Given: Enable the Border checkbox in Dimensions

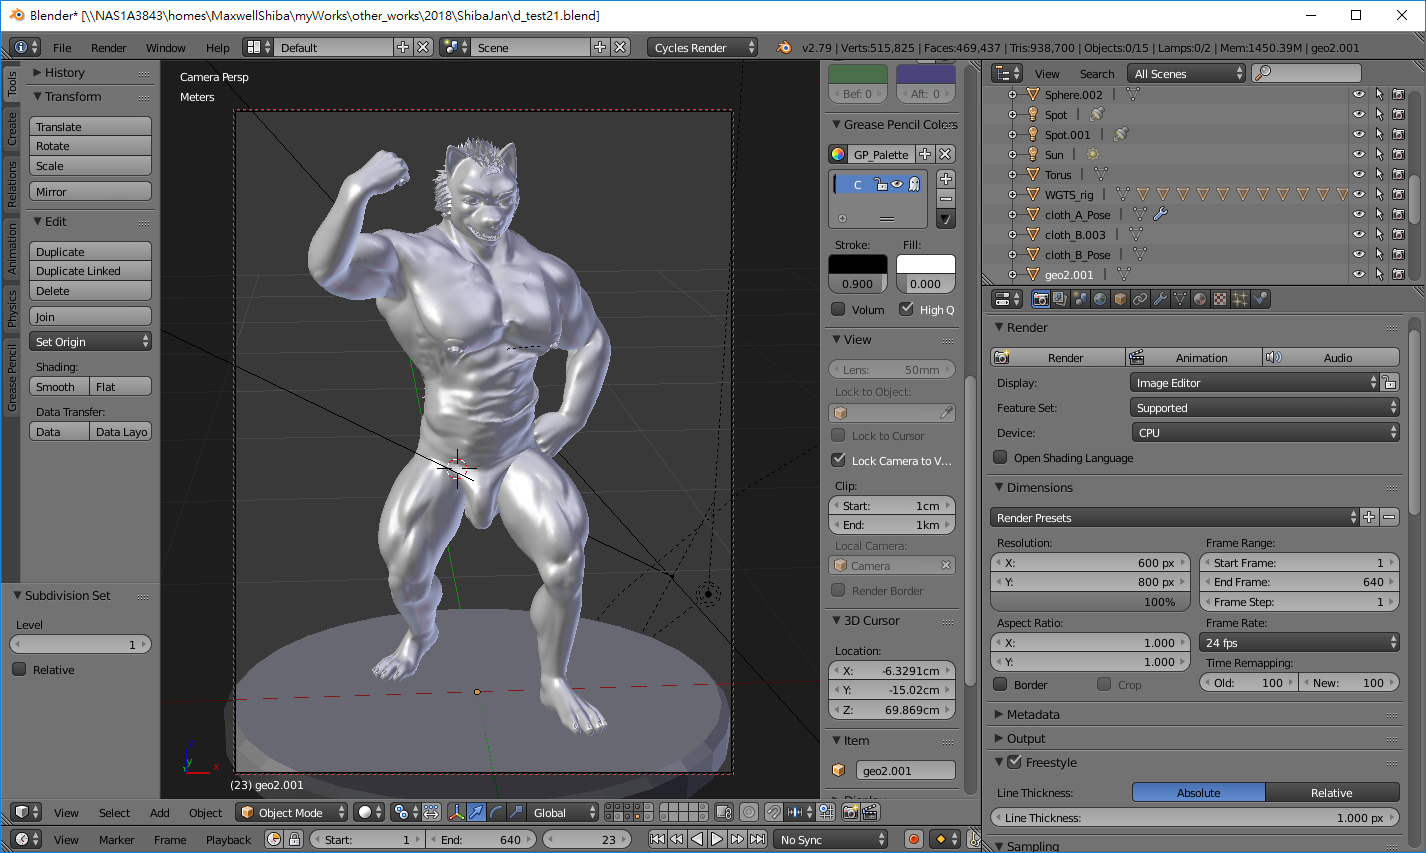Looking at the screenshot, I should coord(1000,684).
